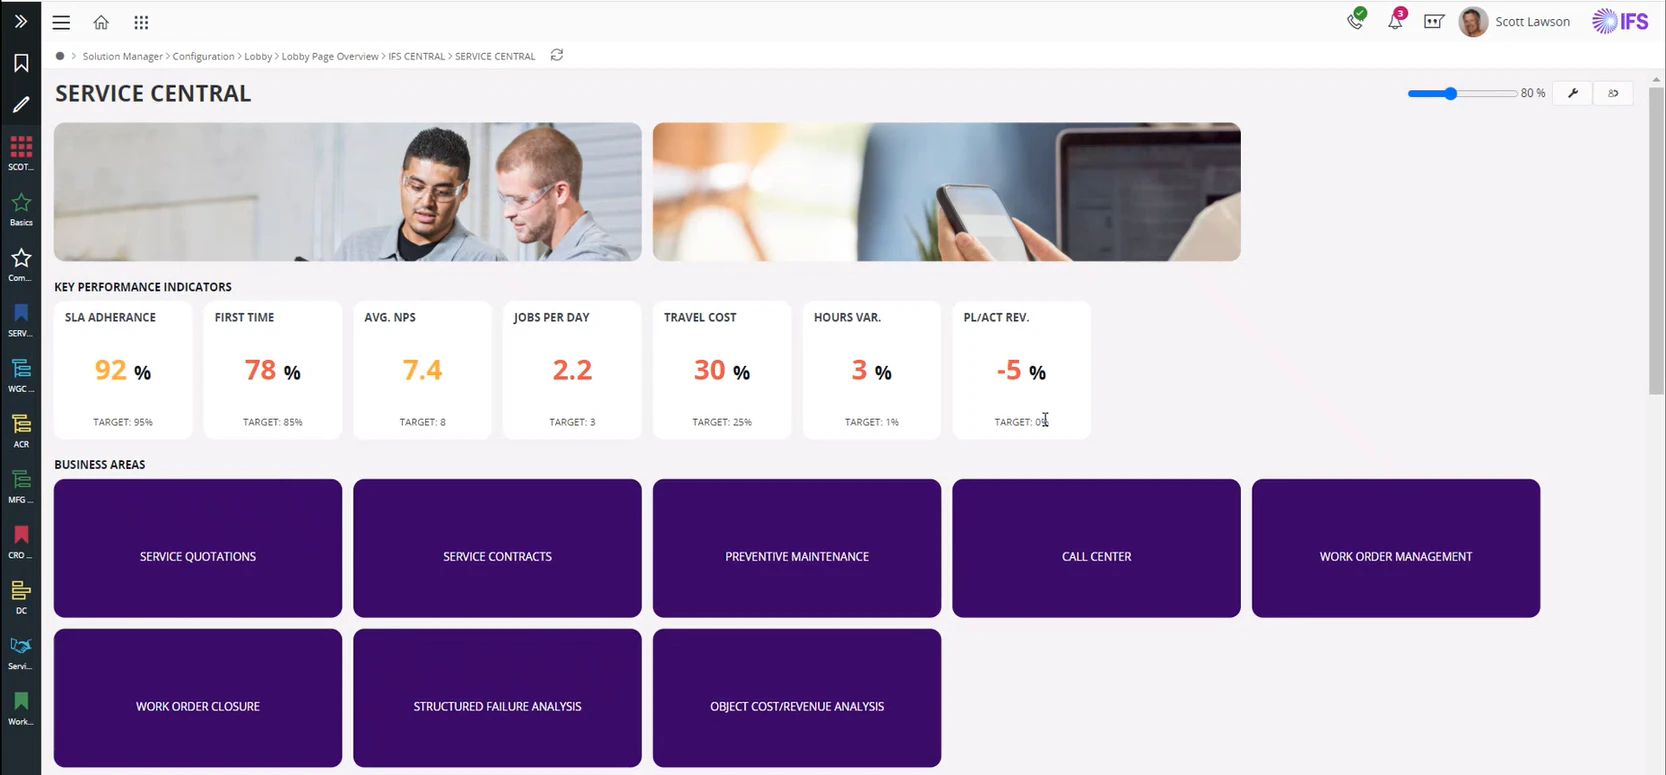1666x775 pixels.
Task: Click the link icon button beside wrench
Action: 1613,93
